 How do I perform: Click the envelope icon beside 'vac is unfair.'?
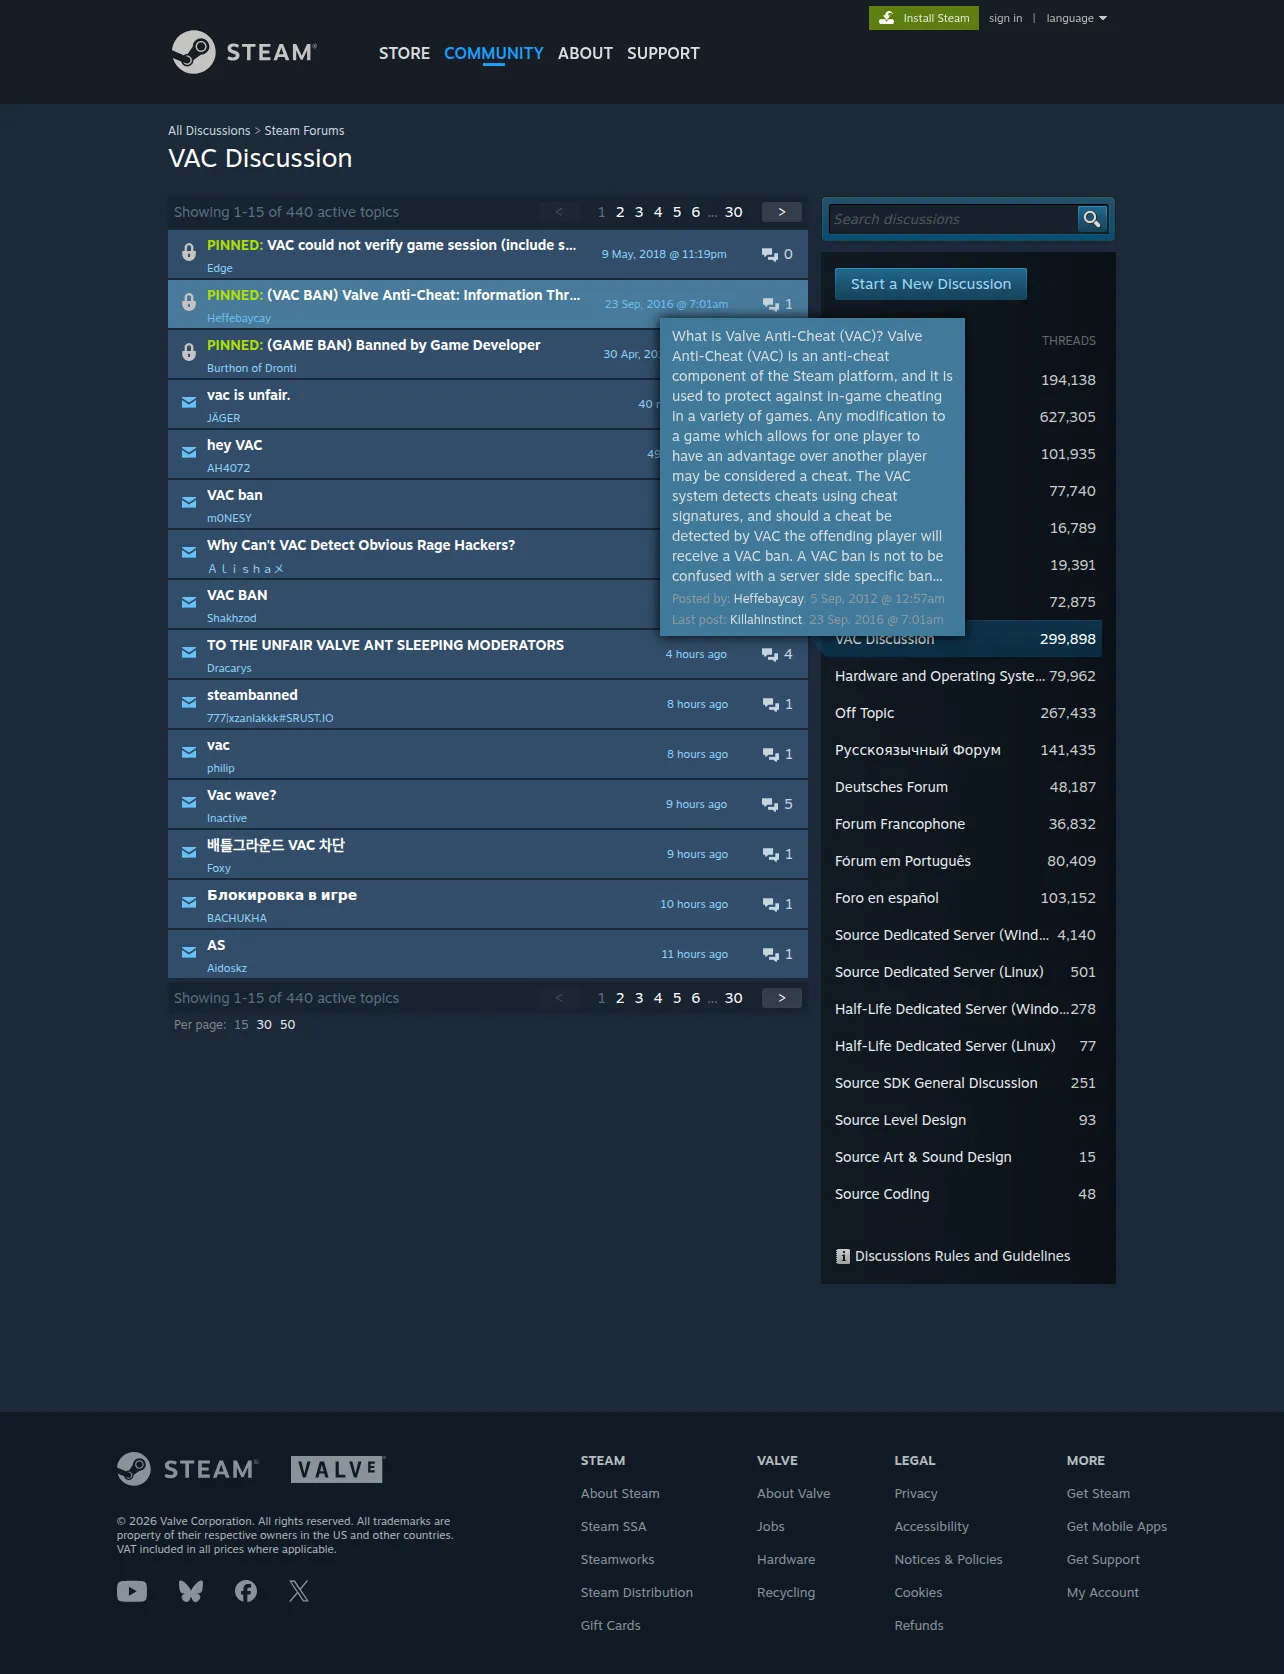189,402
